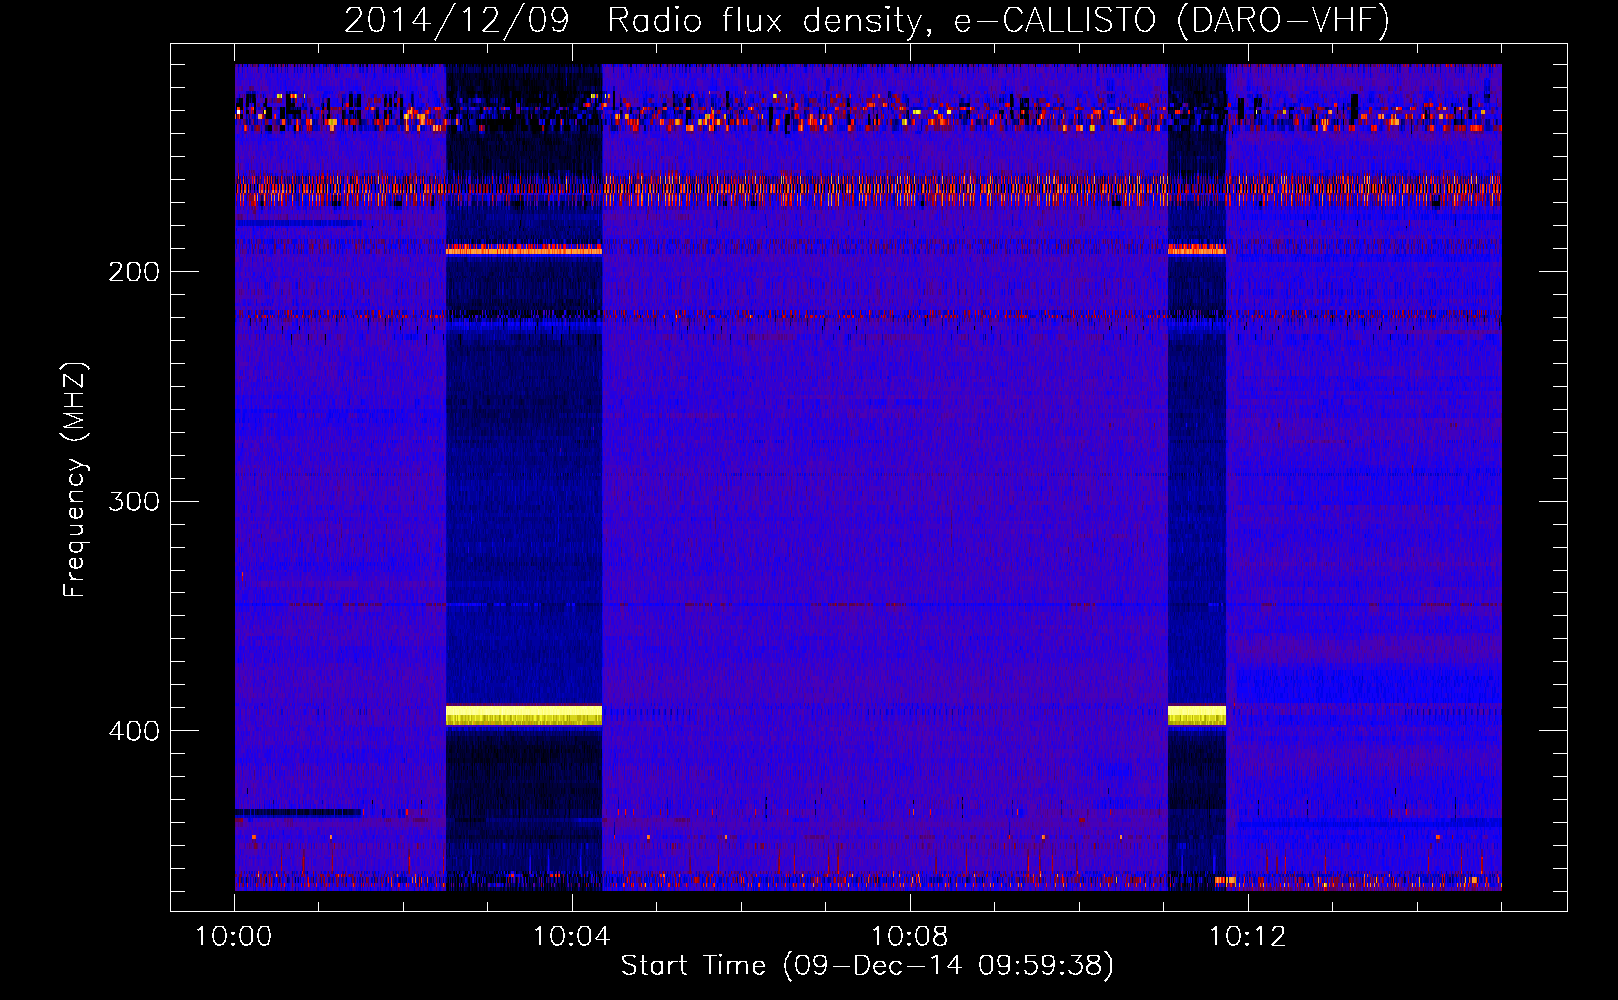Click the '400' frequency tick label
Image resolution: width=1618 pixels, height=1000 pixels.
tap(134, 731)
